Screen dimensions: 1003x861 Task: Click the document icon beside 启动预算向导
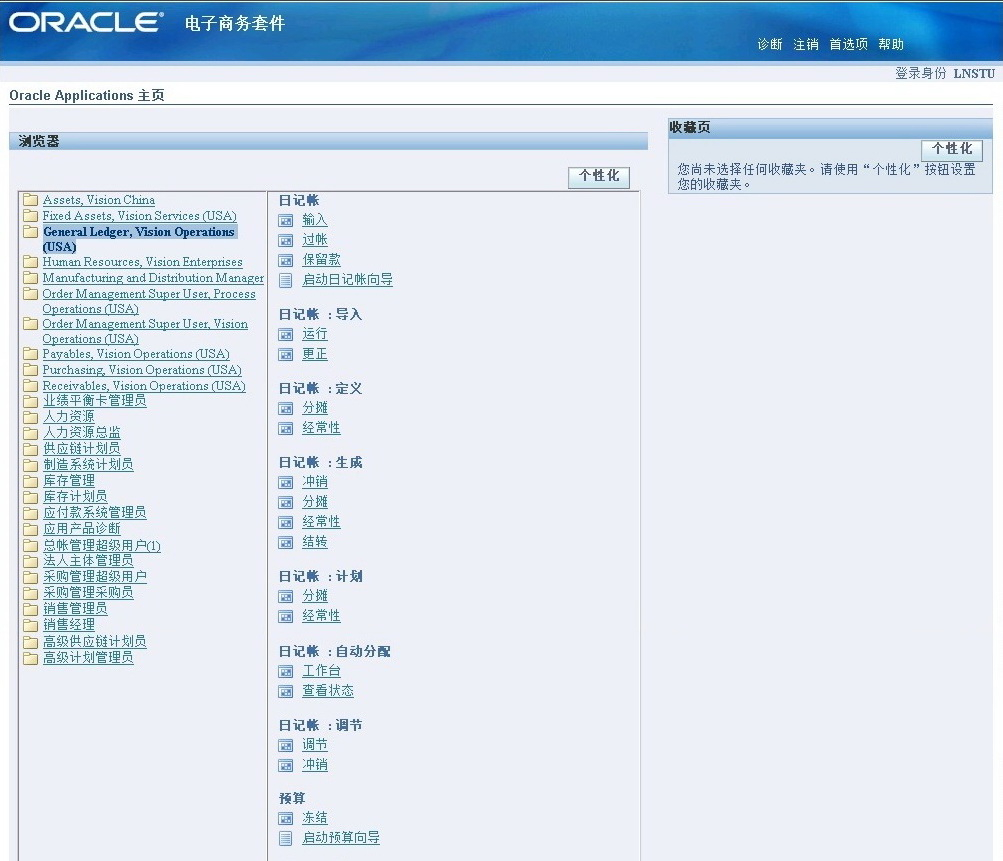pyautogui.click(x=285, y=839)
